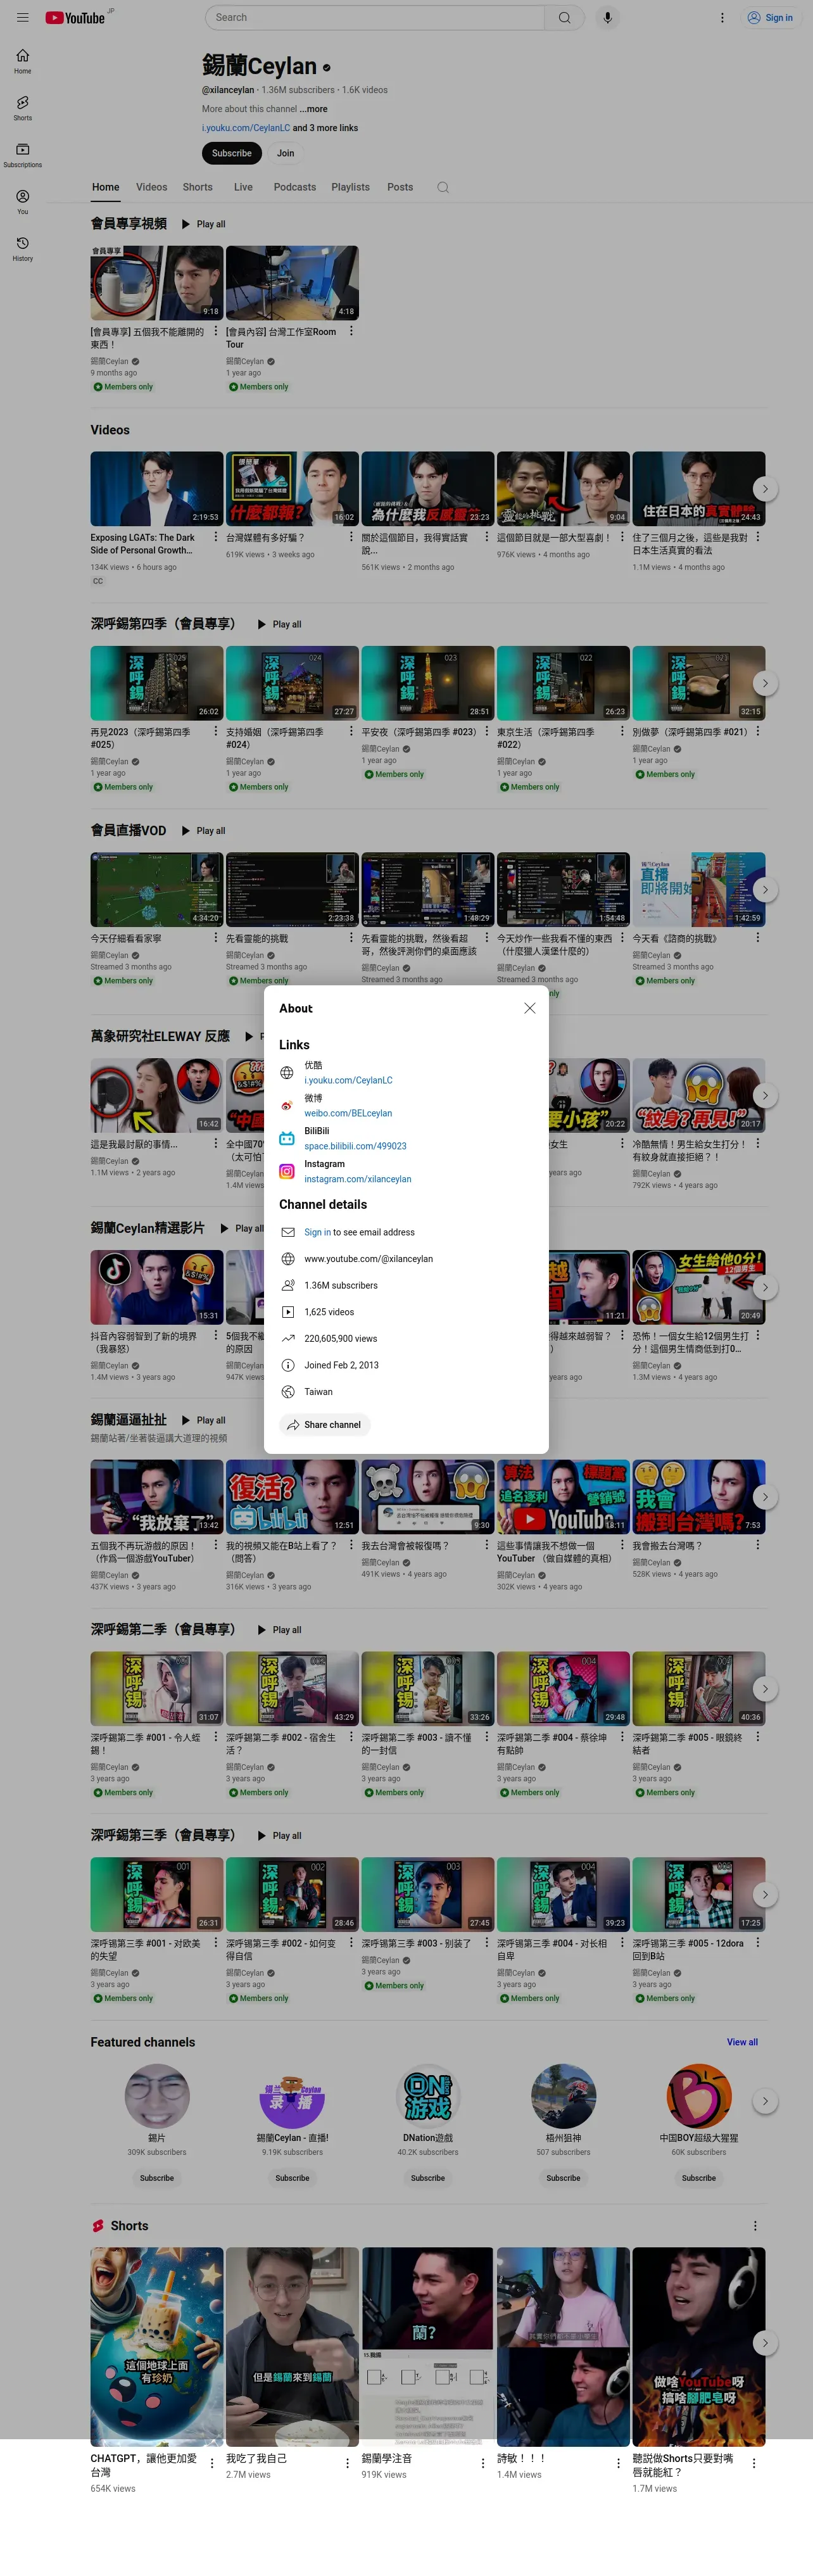Image resolution: width=813 pixels, height=2576 pixels.
Task: Next arrow in Featured channels shelf
Action: point(765,2101)
